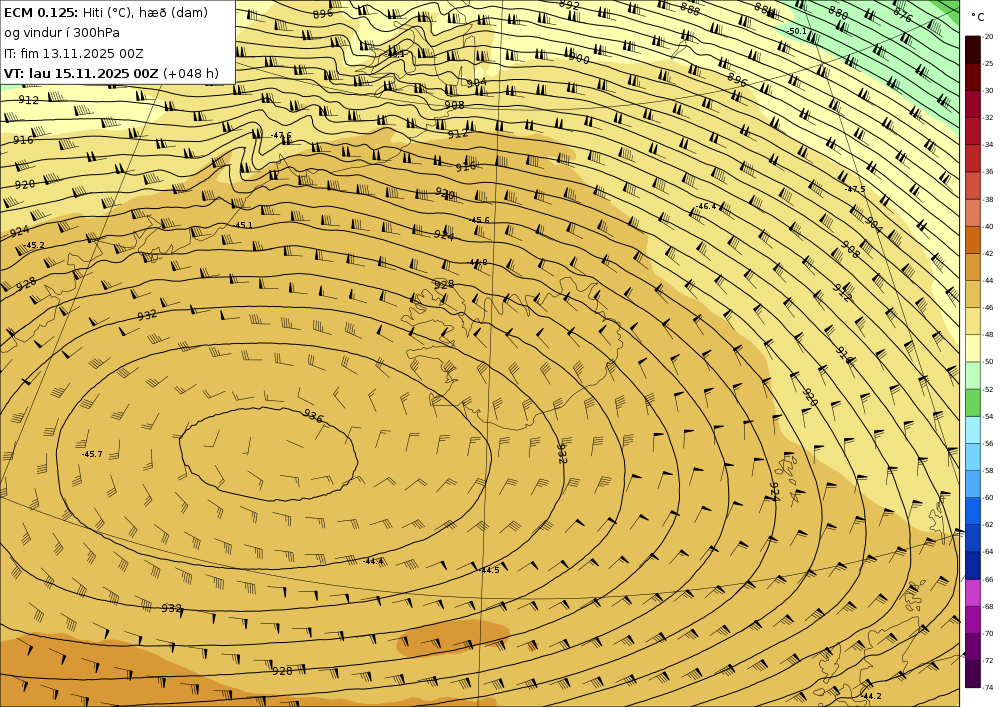
Task: Click the green legend band between -52 and -54
Action: pos(973,403)
